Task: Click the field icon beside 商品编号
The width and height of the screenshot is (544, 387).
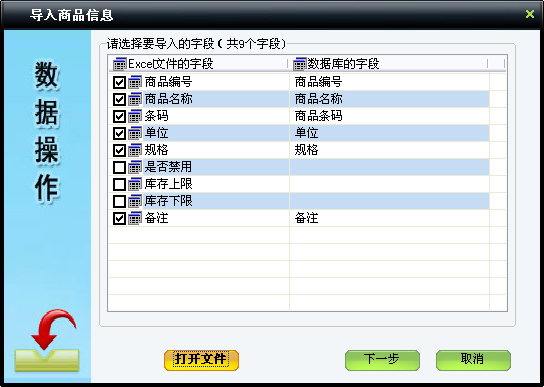Action: (x=135, y=82)
